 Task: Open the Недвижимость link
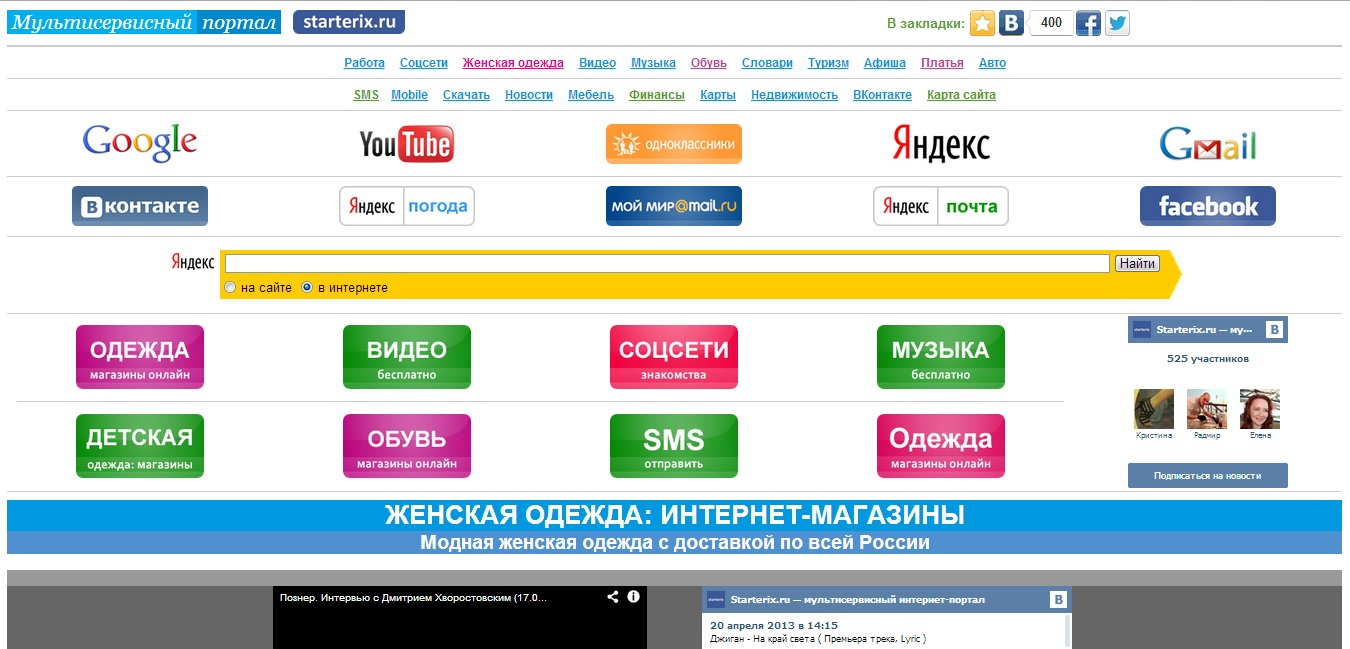[x=794, y=95]
